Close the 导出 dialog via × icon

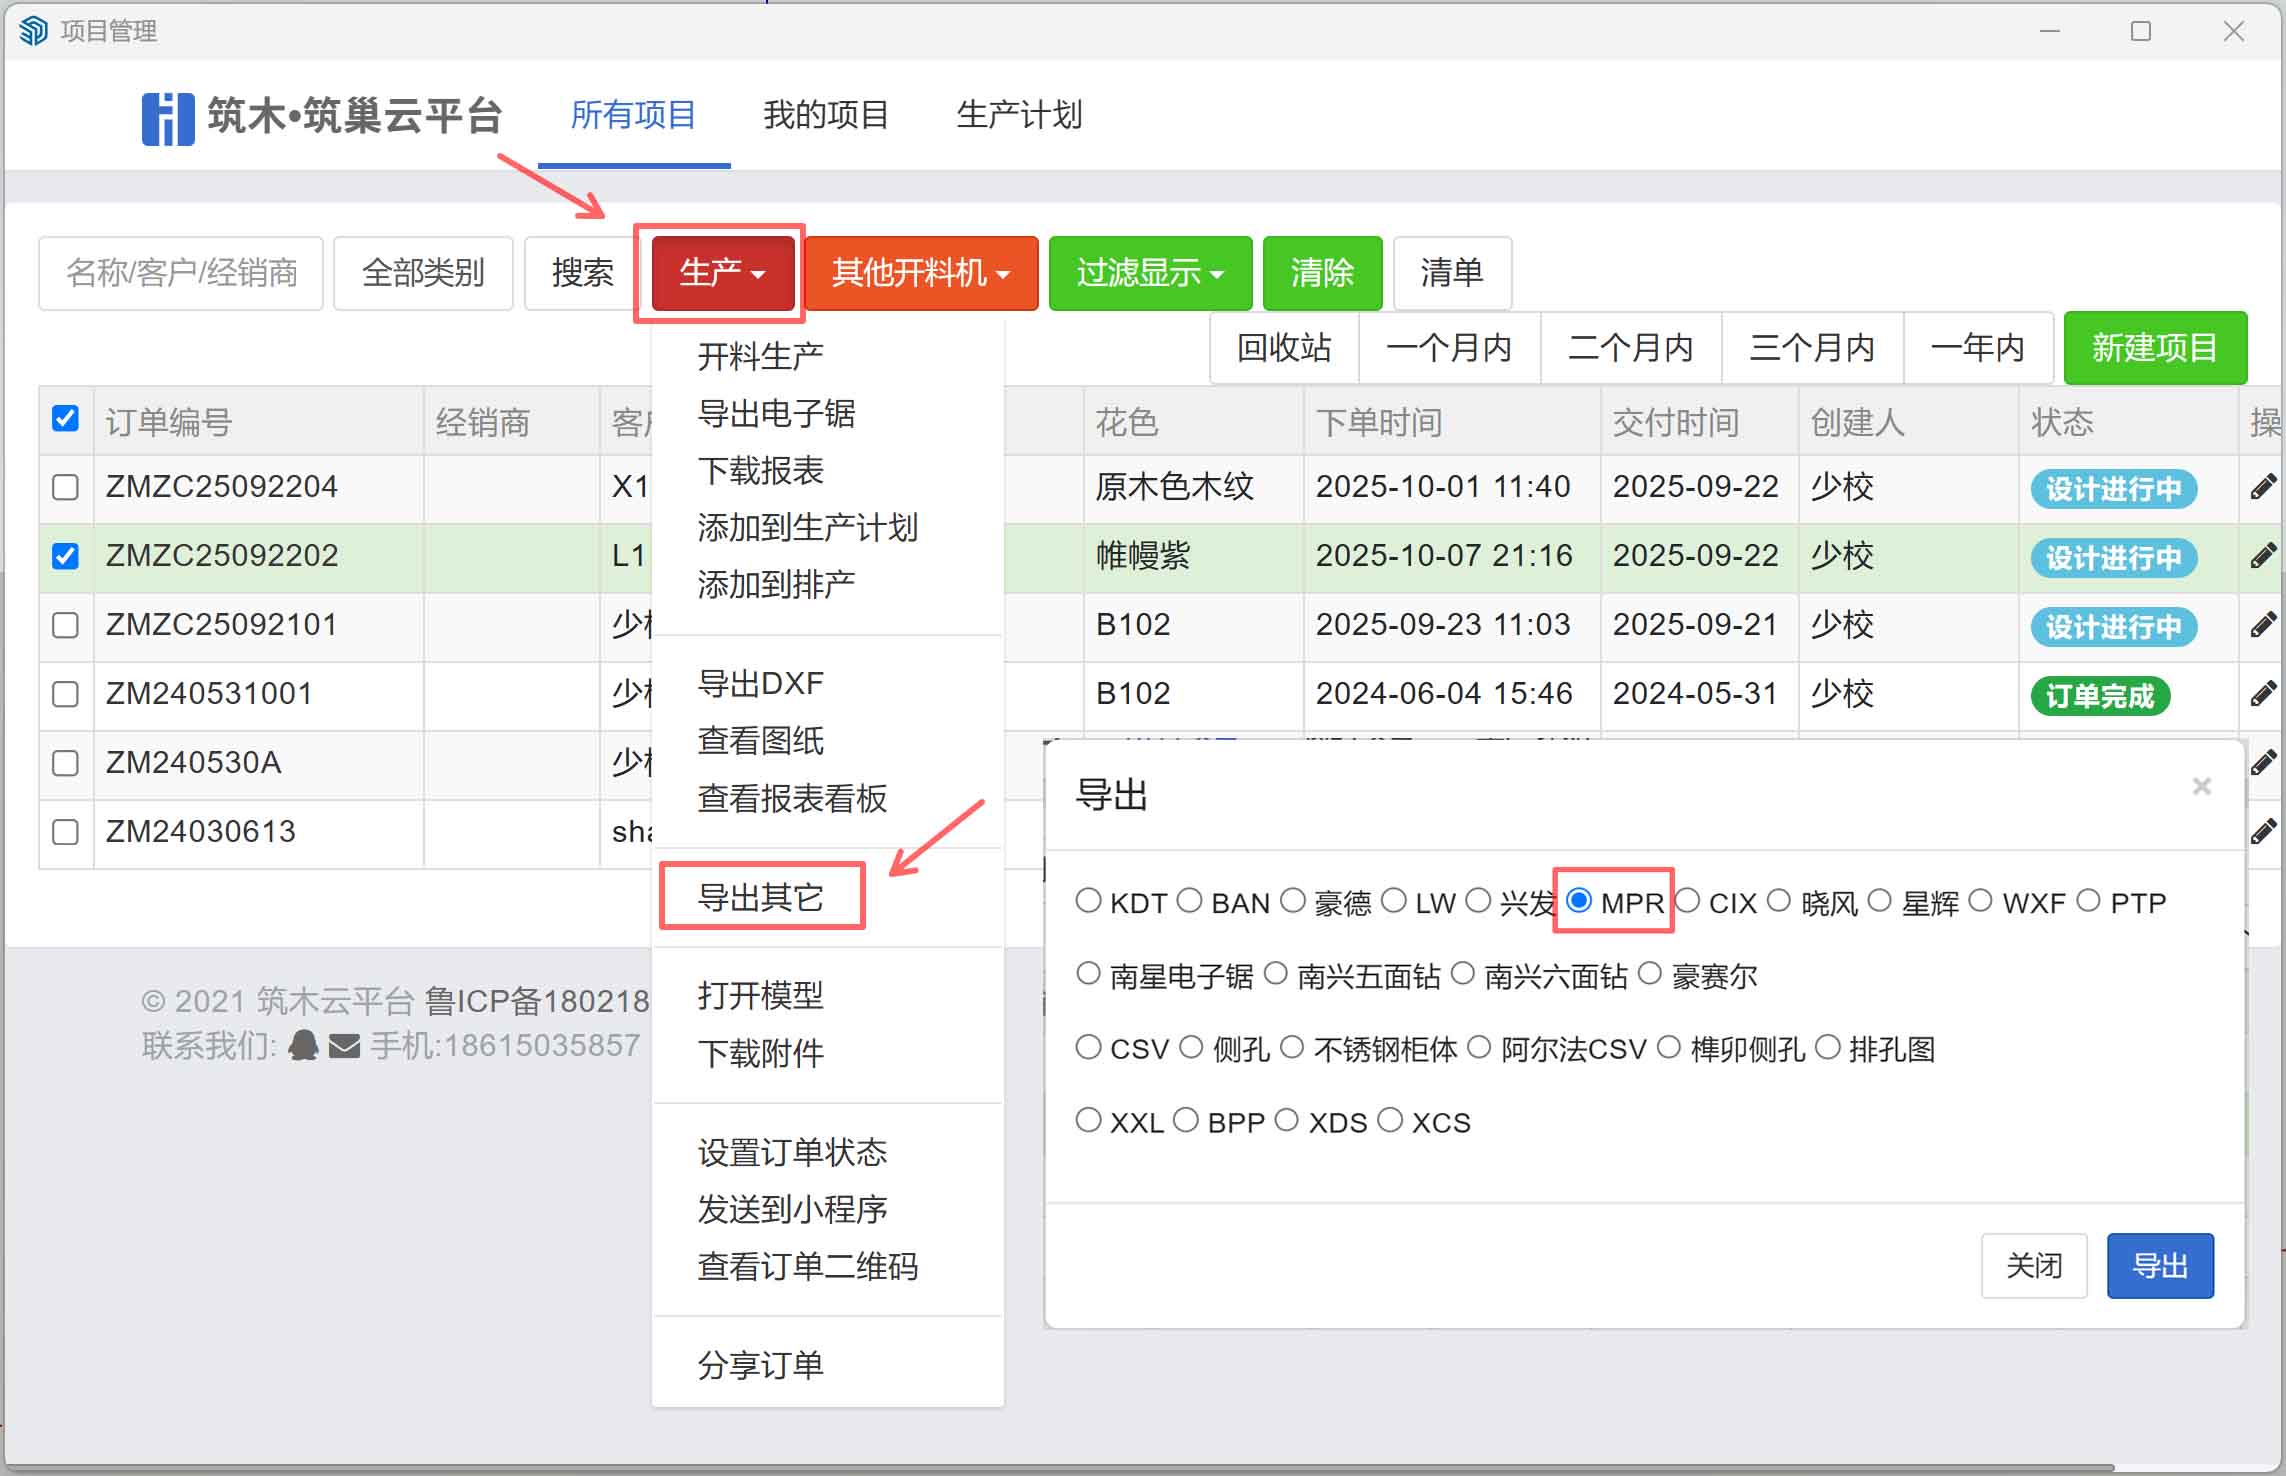click(2202, 787)
